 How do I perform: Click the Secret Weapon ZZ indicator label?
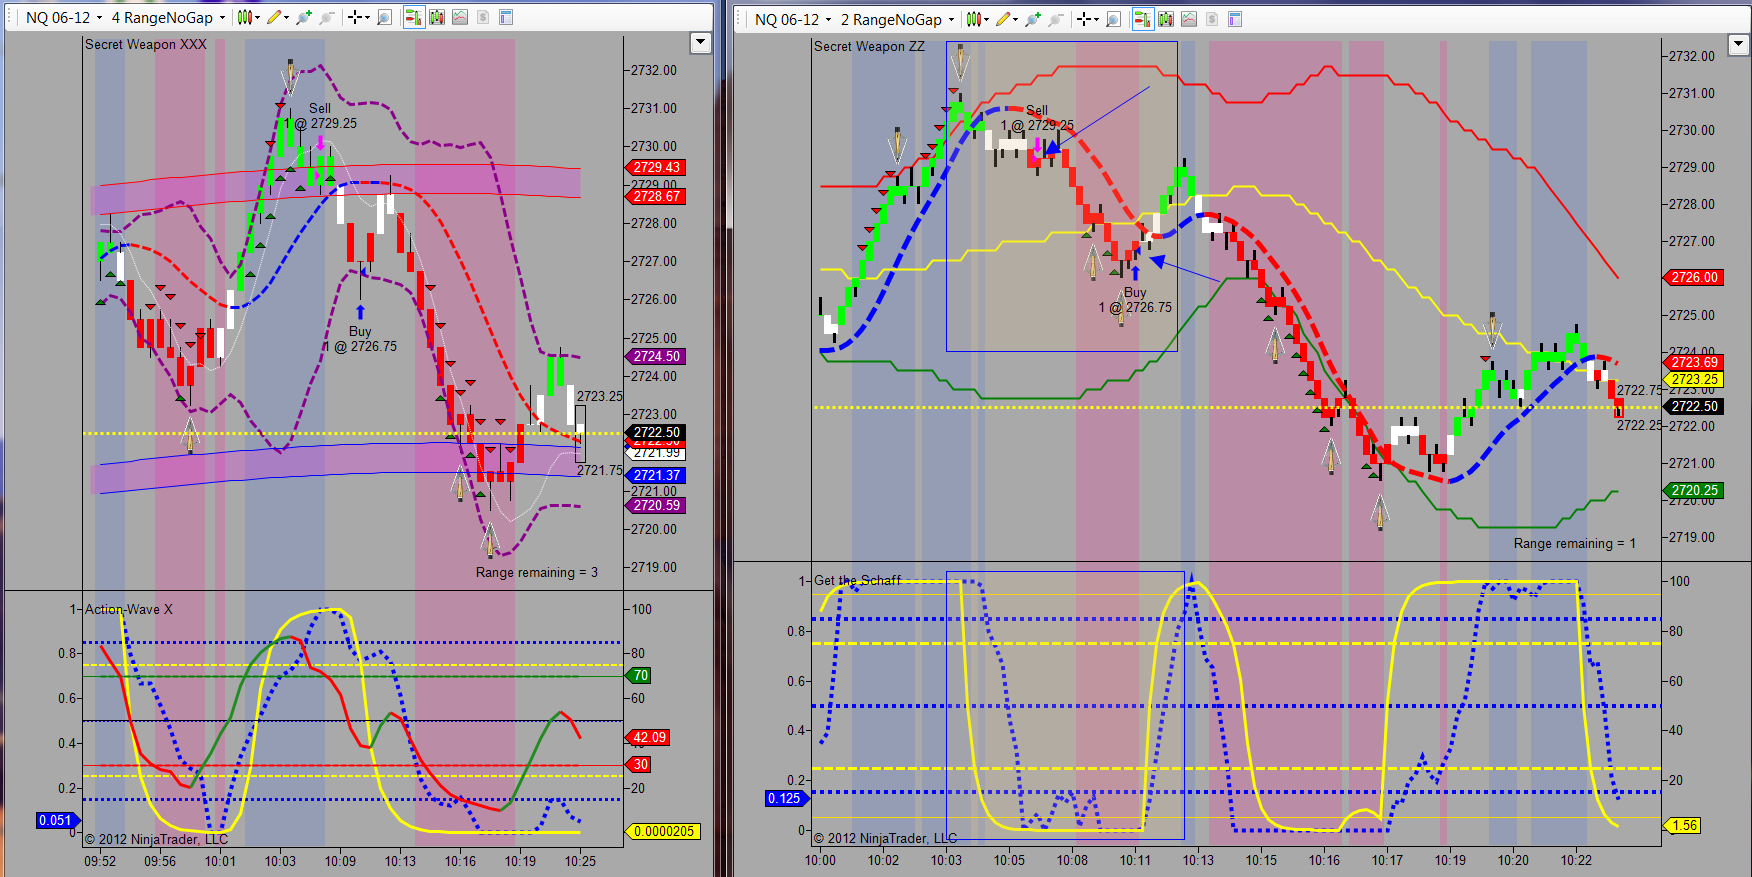point(869,46)
